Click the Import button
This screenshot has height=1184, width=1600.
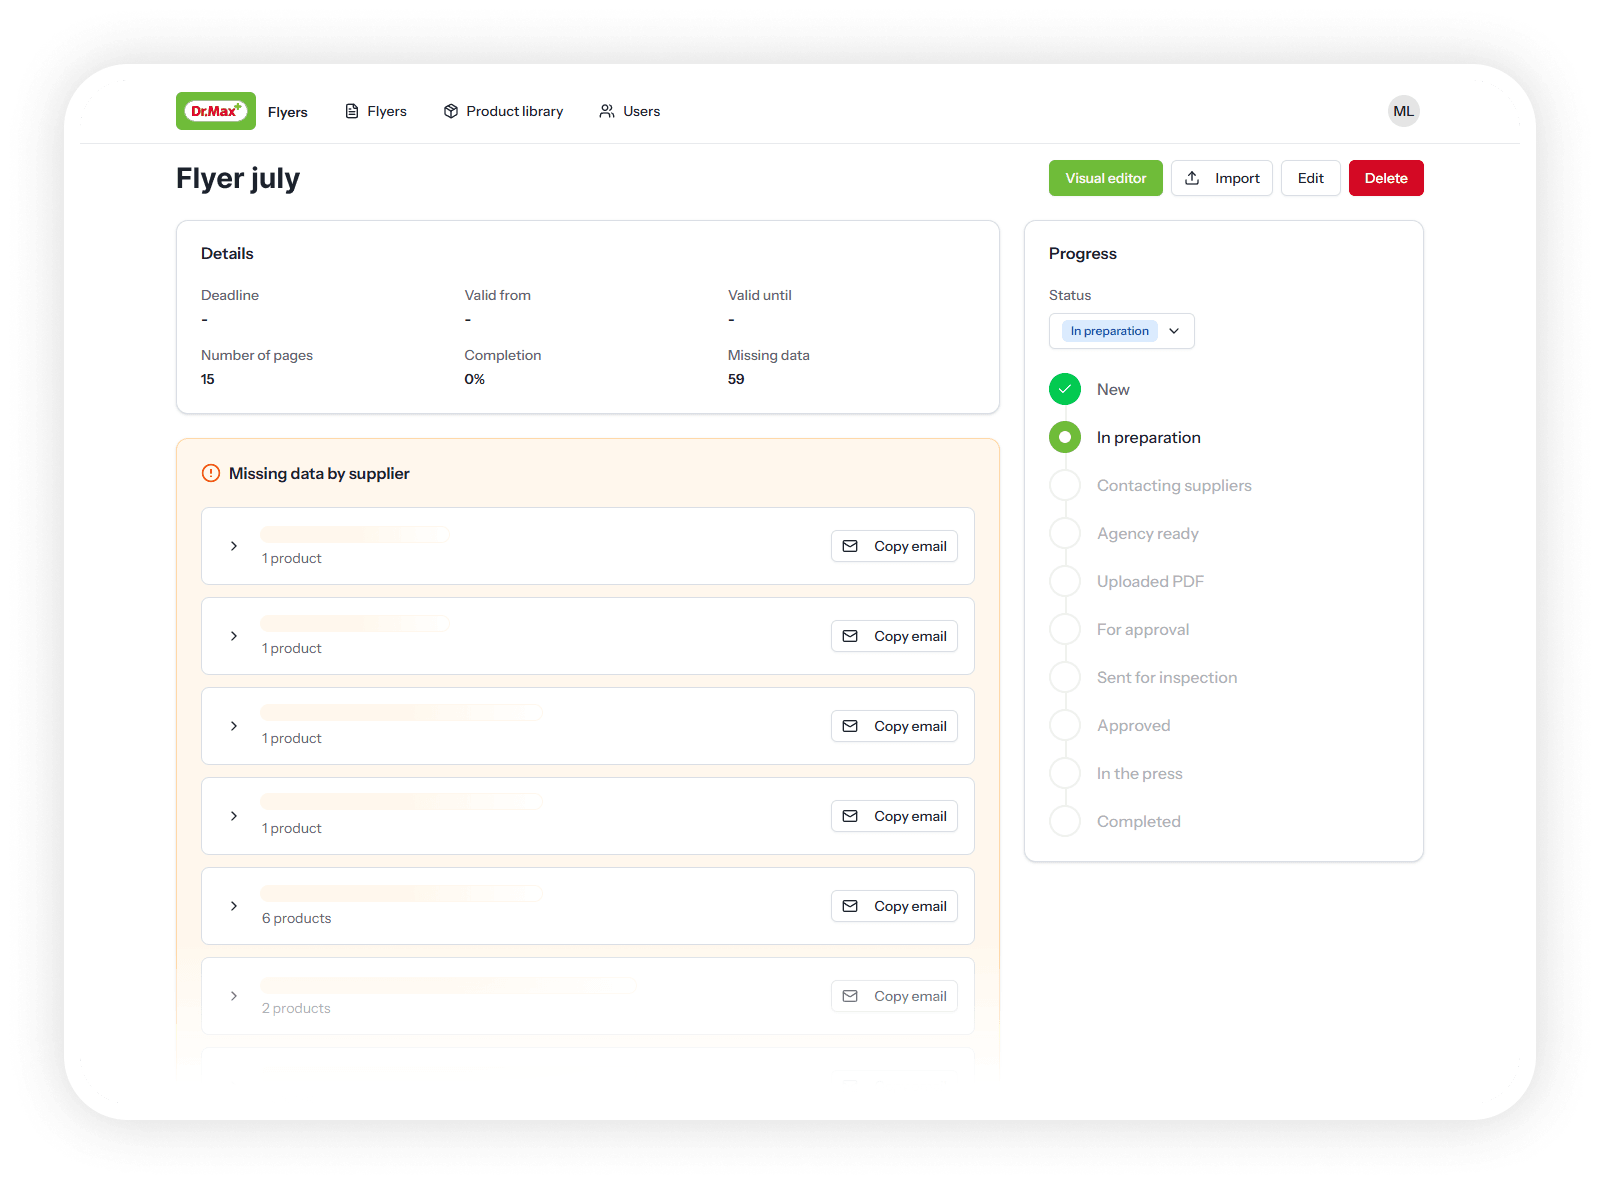[1222, 178]
